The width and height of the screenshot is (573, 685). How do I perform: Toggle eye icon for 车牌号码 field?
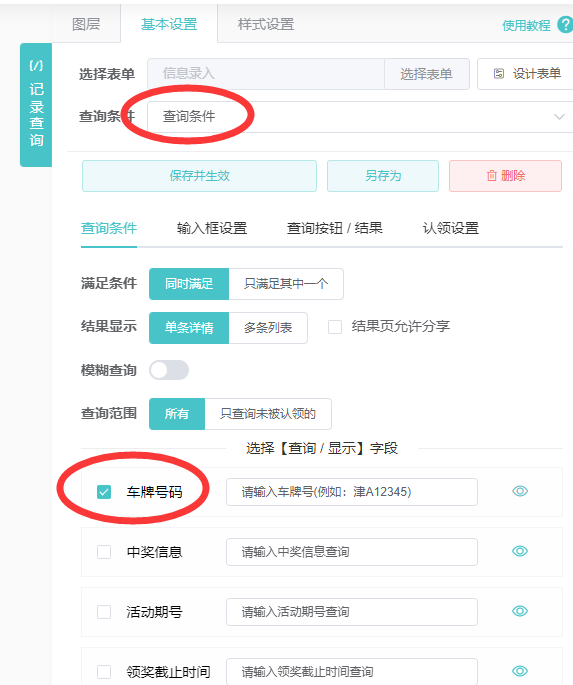[520, 491]
